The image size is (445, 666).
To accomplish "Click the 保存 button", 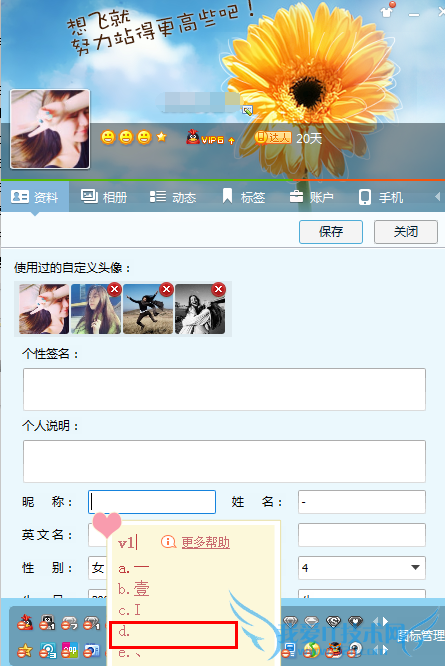I will (x=331, y=232).
